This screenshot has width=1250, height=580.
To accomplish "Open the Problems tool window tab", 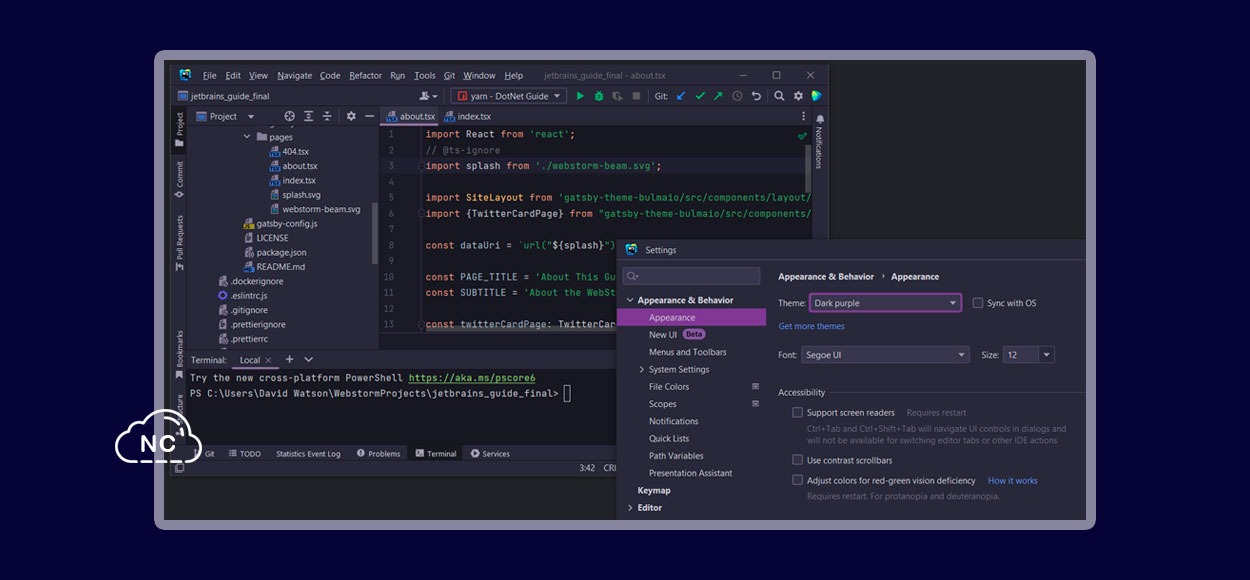I will (x=377, y=454).
